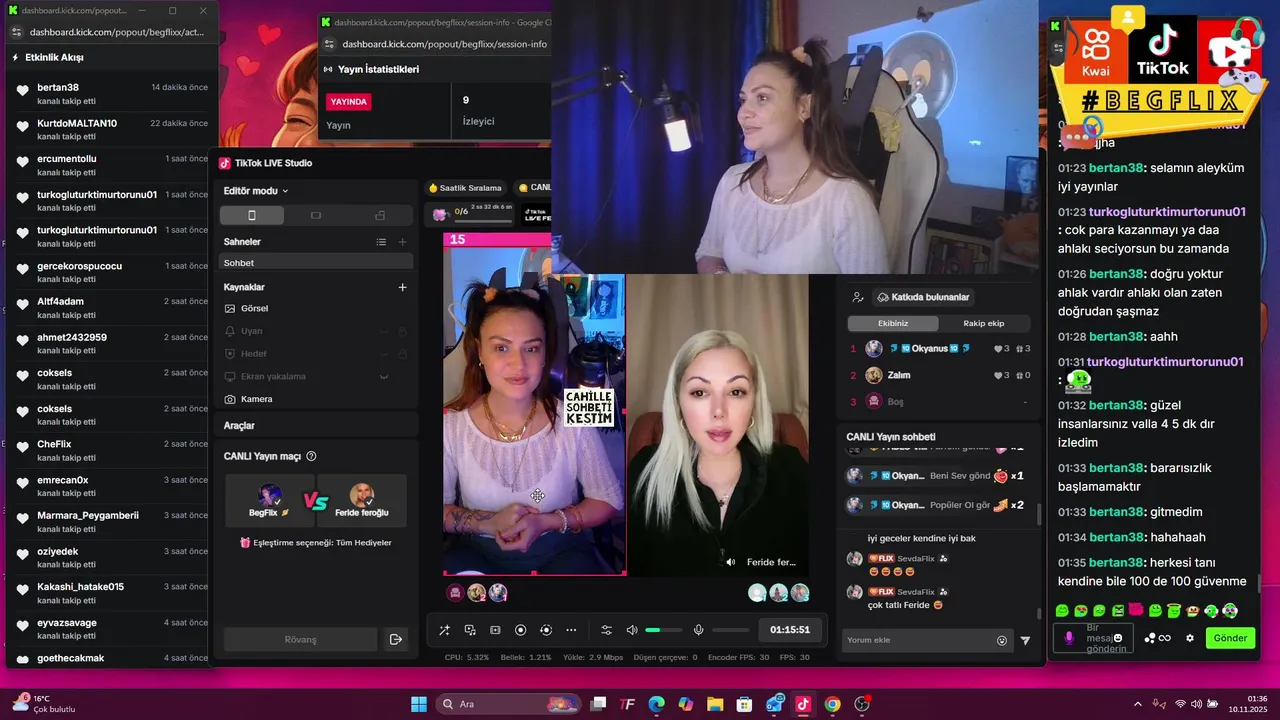Image resolution: width=1280 pixels, height=720 pixels.
Task: Open the magic wand effects tool
Action: point(444,630)
